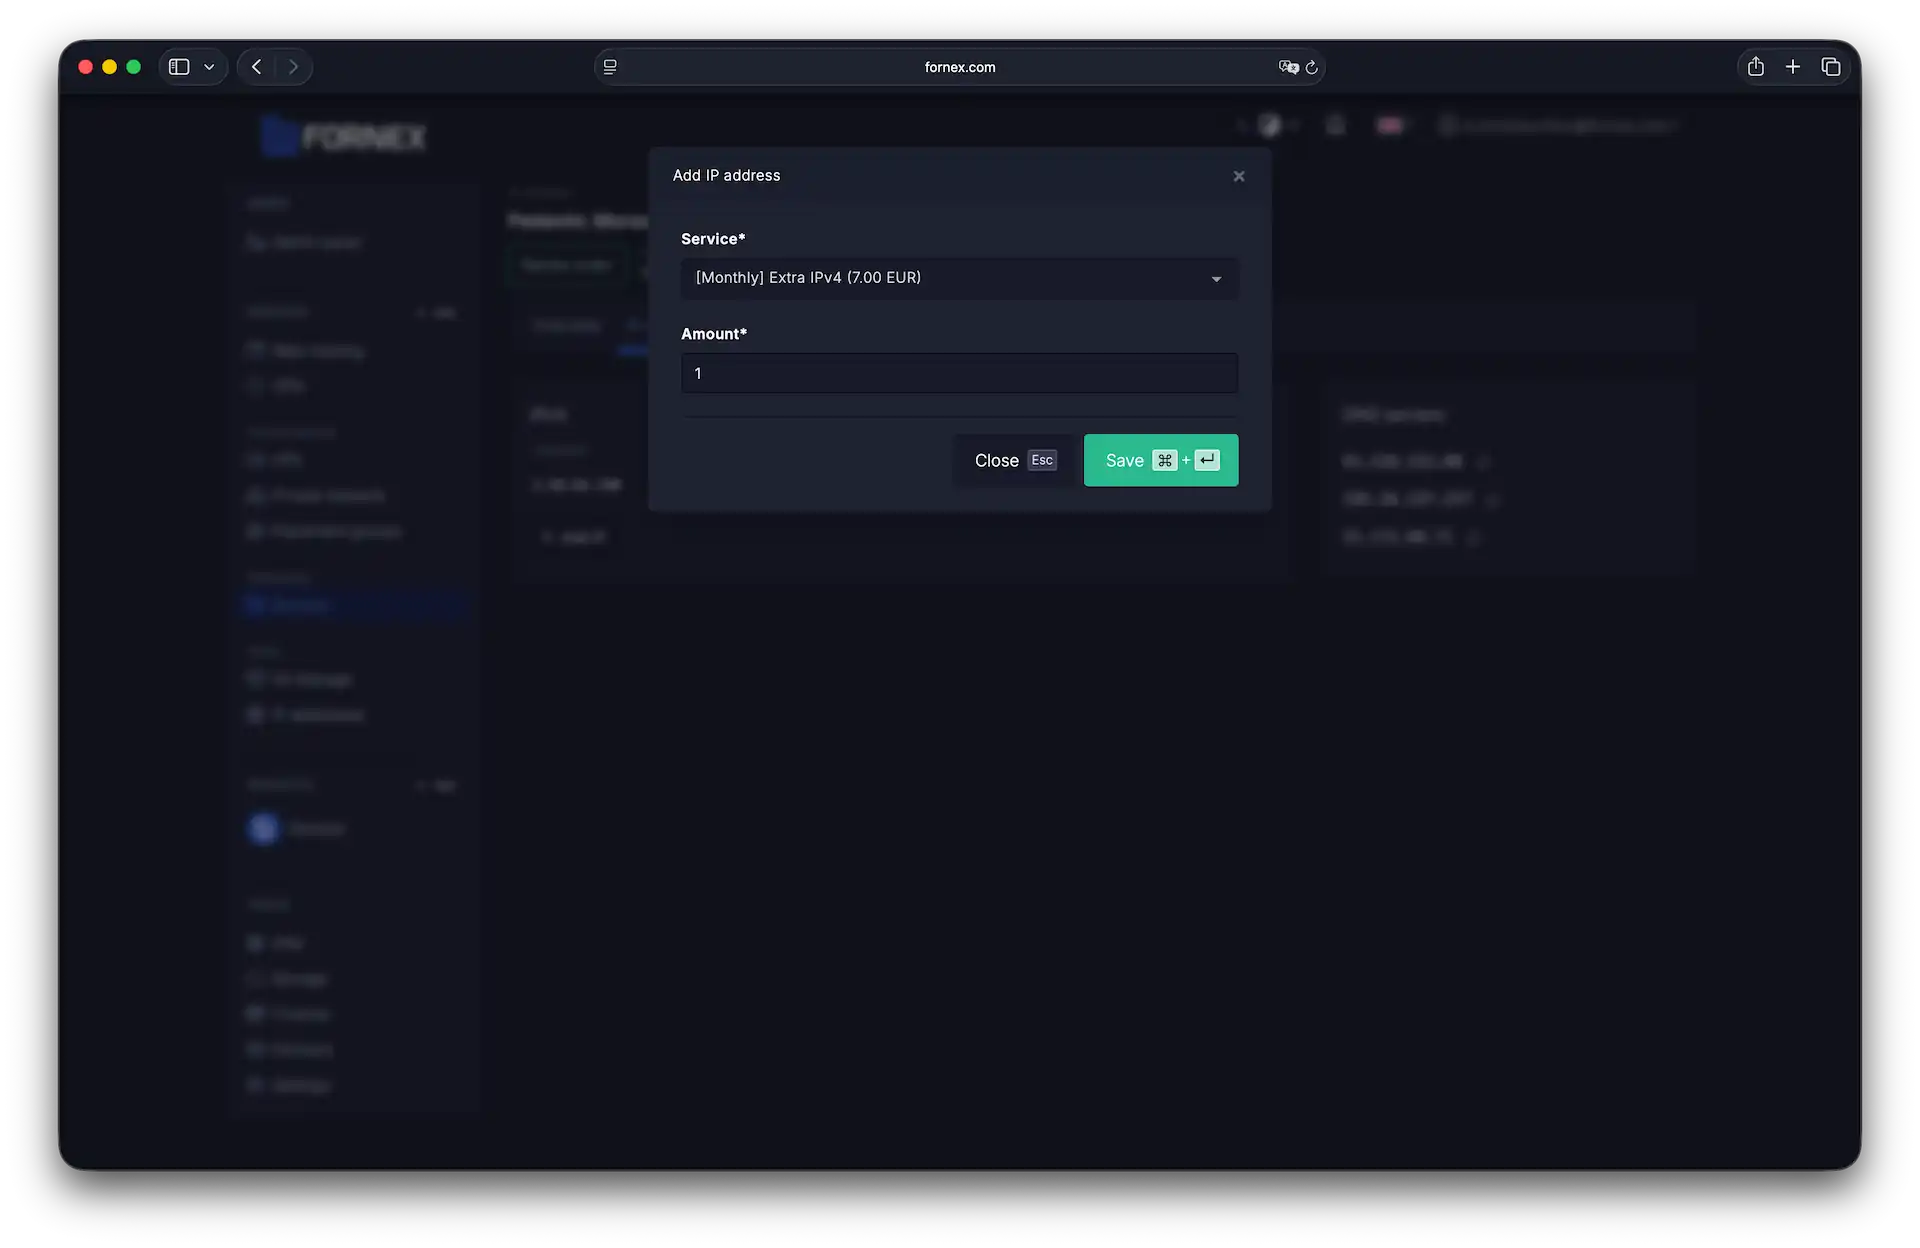
Task: Click into the Amount input field
Action: point(959,373)
